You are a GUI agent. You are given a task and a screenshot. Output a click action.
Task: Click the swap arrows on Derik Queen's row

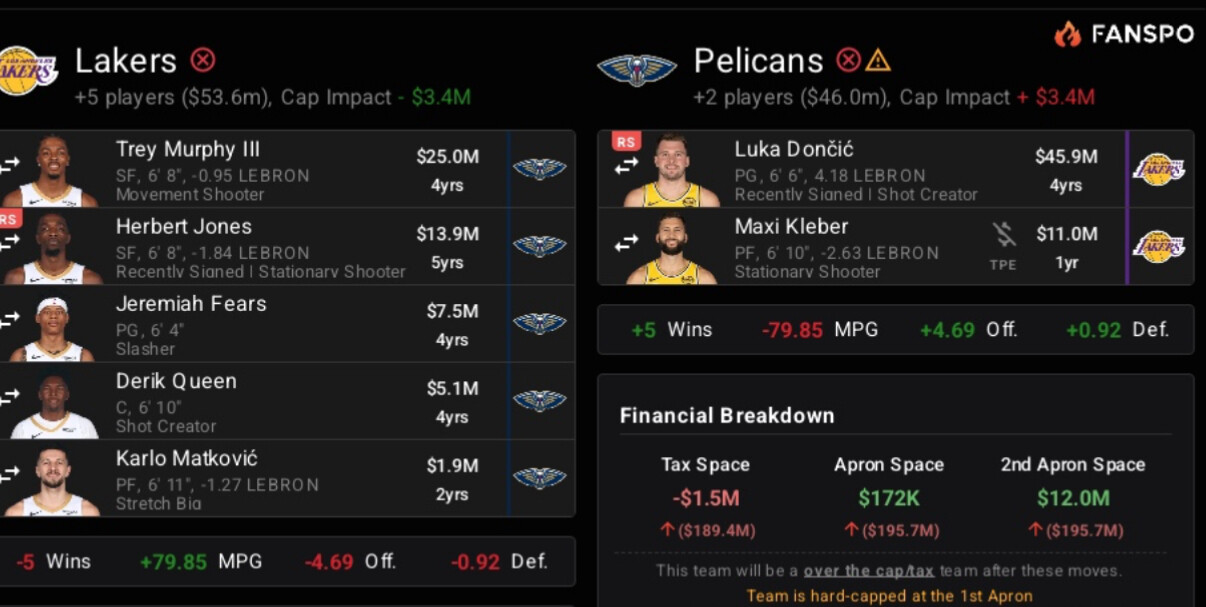tap(9, 399)
